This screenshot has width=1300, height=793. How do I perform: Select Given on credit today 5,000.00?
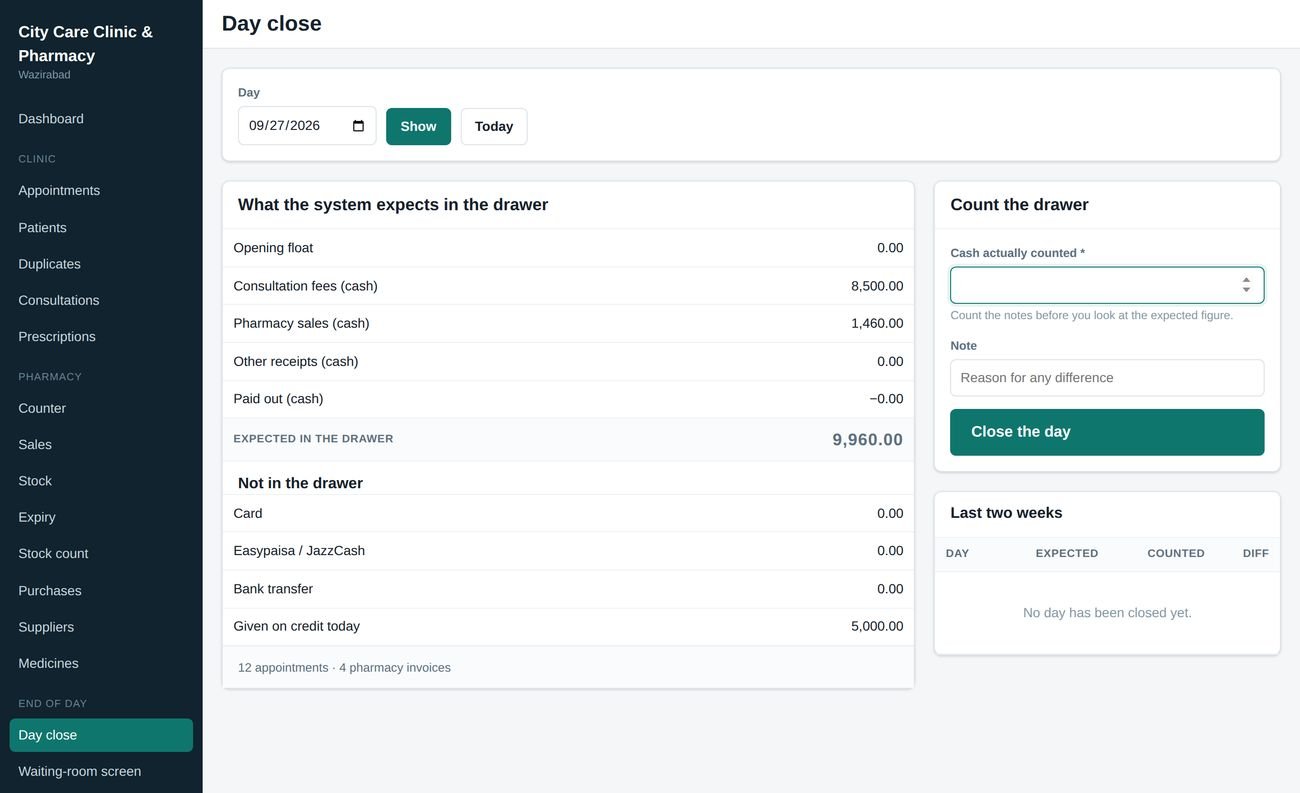coord(877,626)
